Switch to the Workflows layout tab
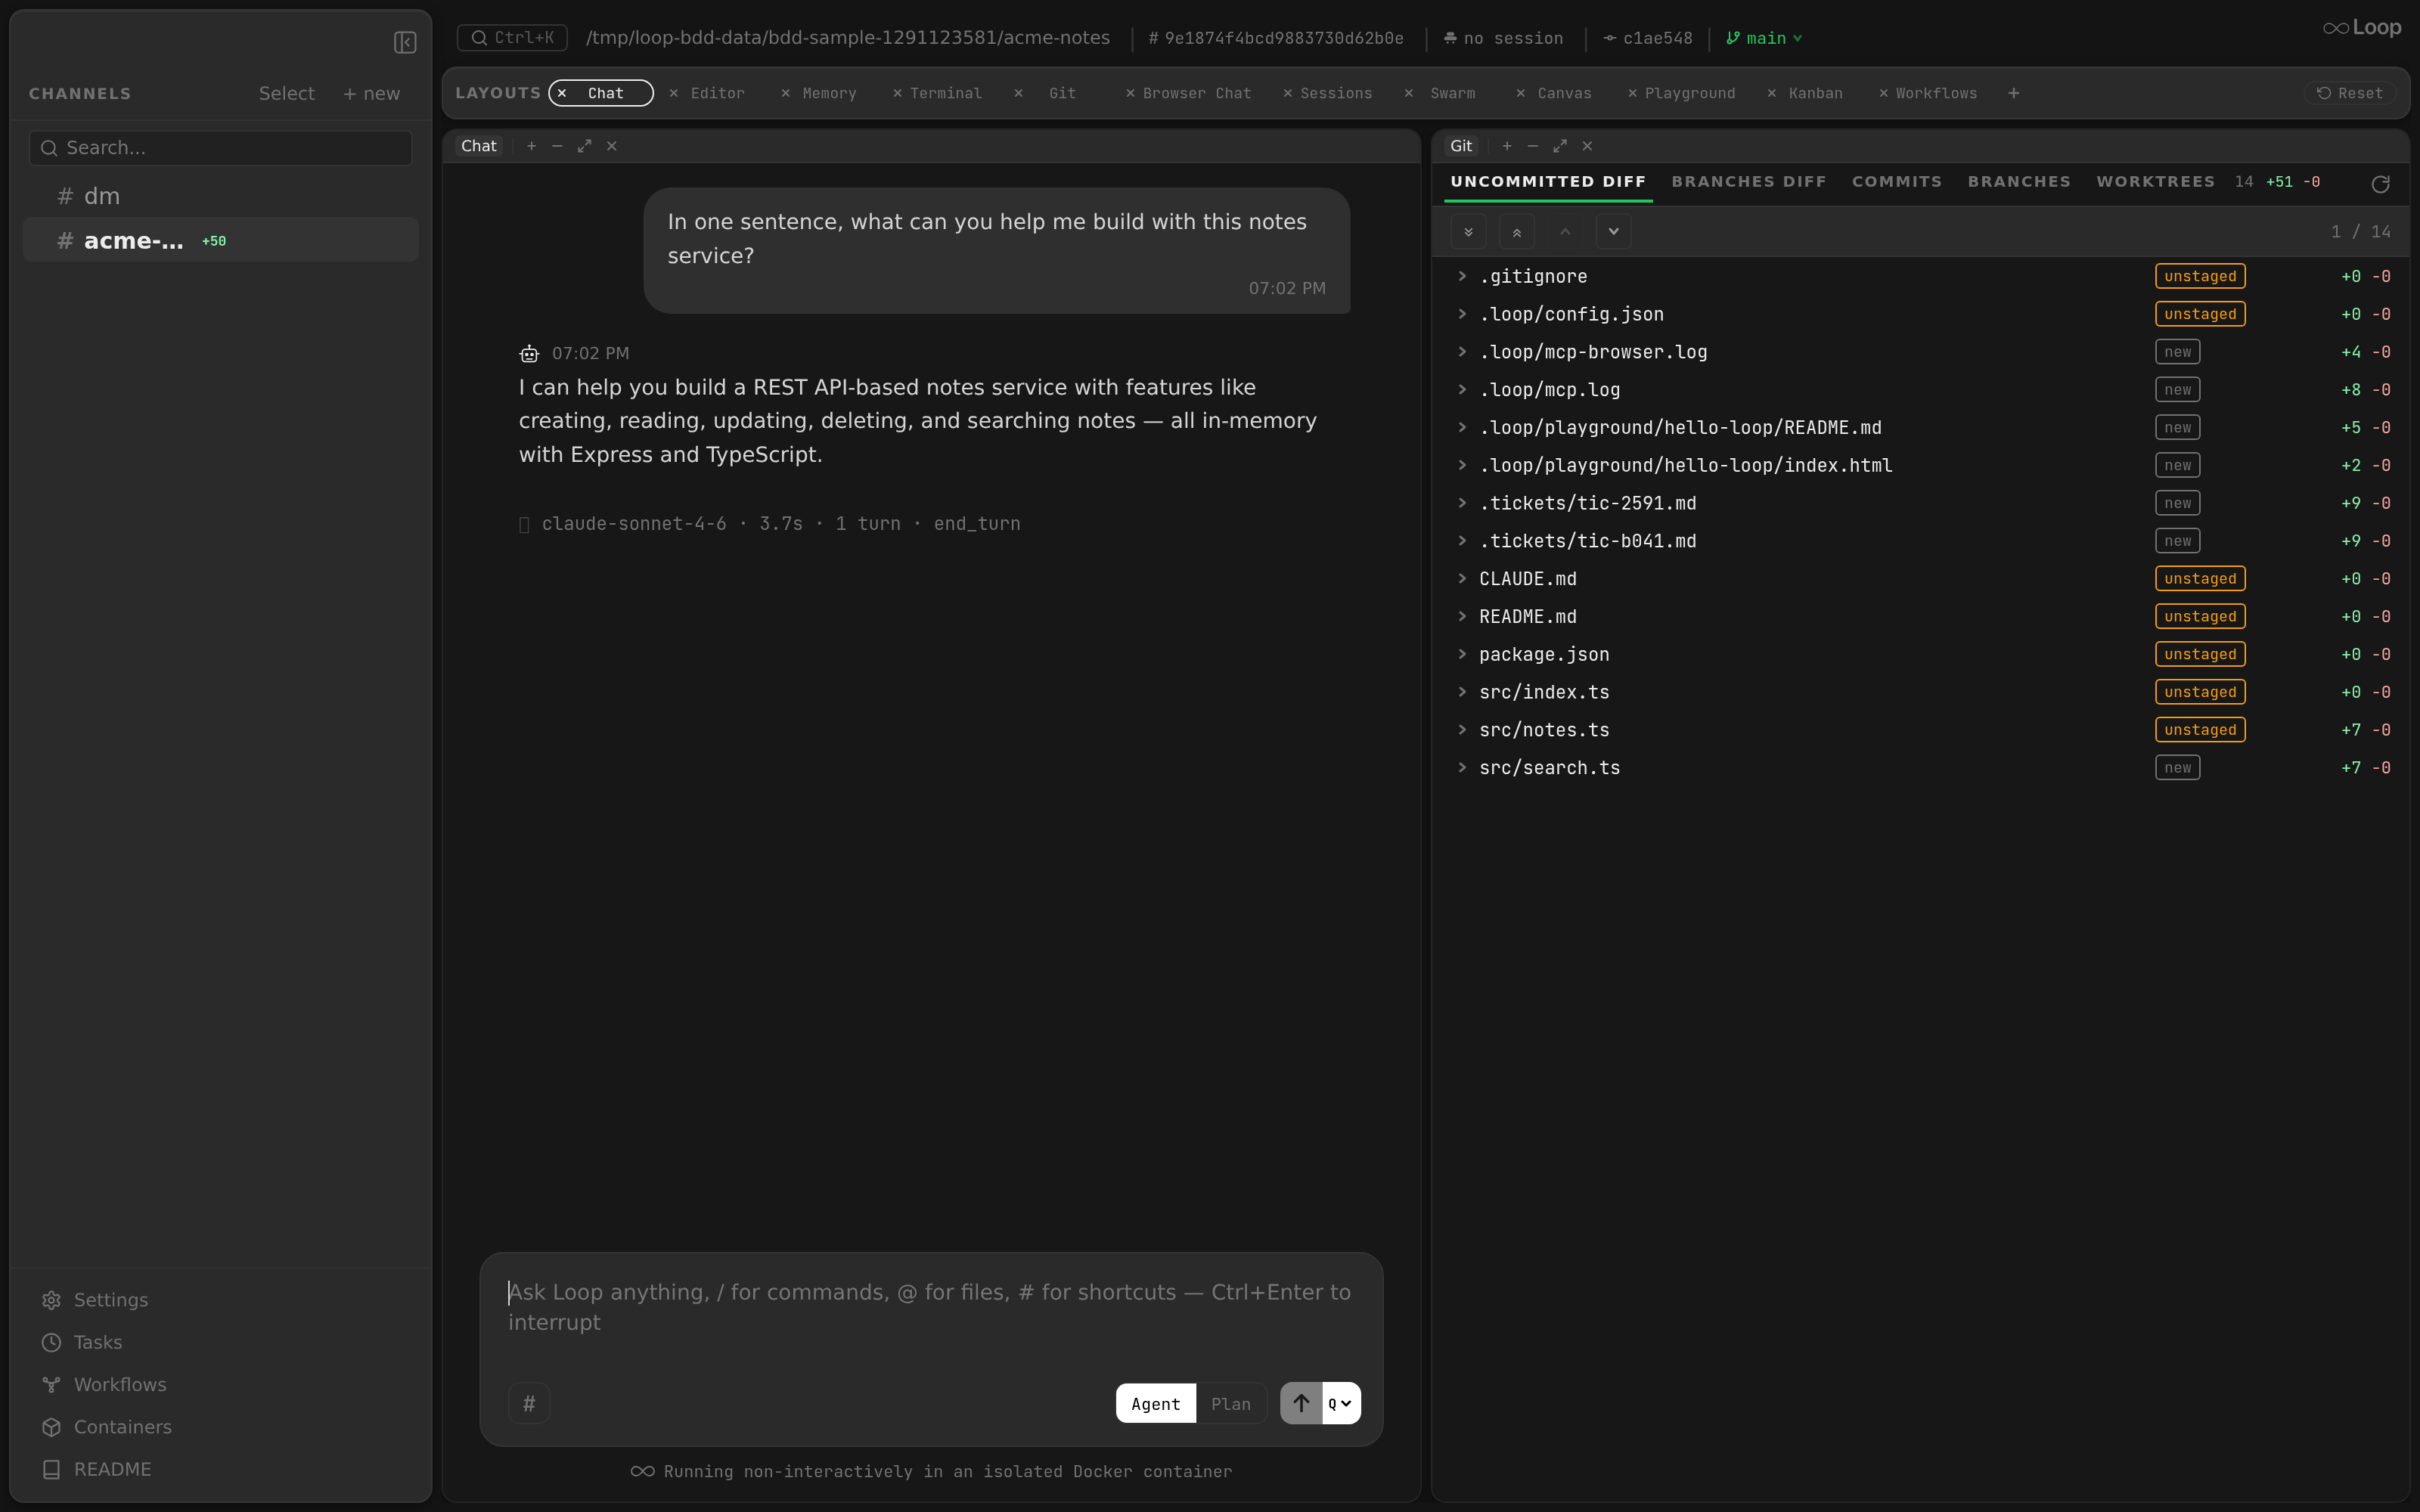Viewport: 2420px width, 1512px height. pos(1936,93)
